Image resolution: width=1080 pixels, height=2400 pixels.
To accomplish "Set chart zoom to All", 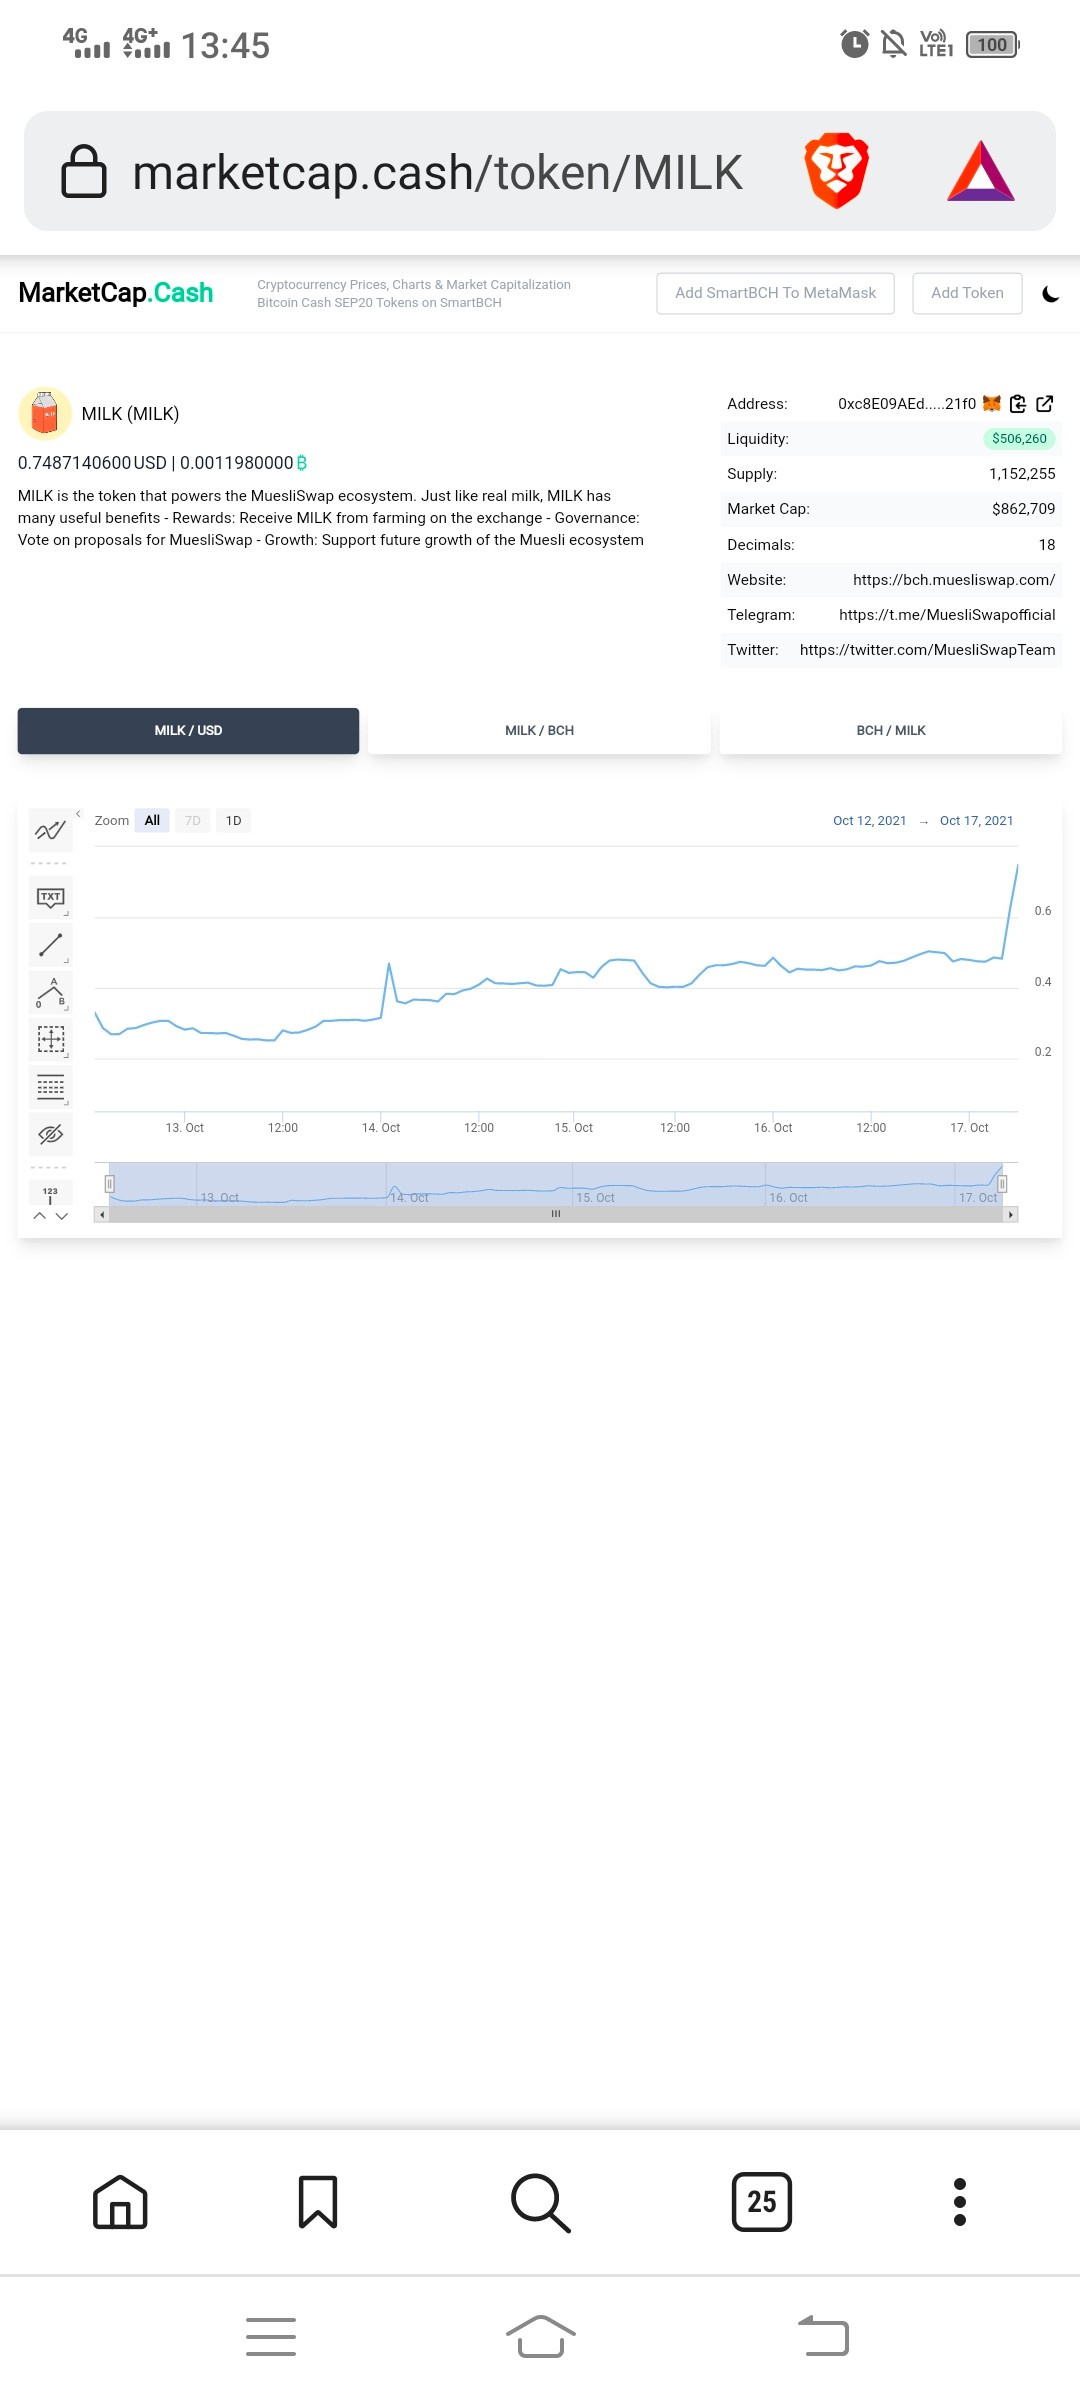I will (152, 821).
